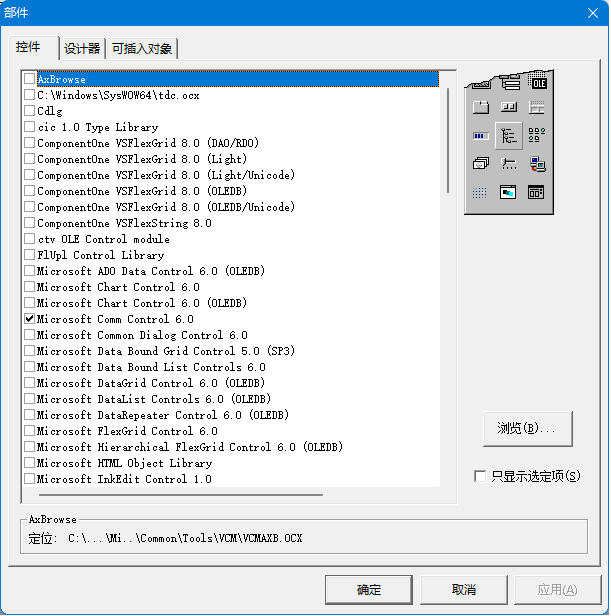Check Microsoft Common Dialog Control 6.0 box
611x616 pixels.
point(29,335)
